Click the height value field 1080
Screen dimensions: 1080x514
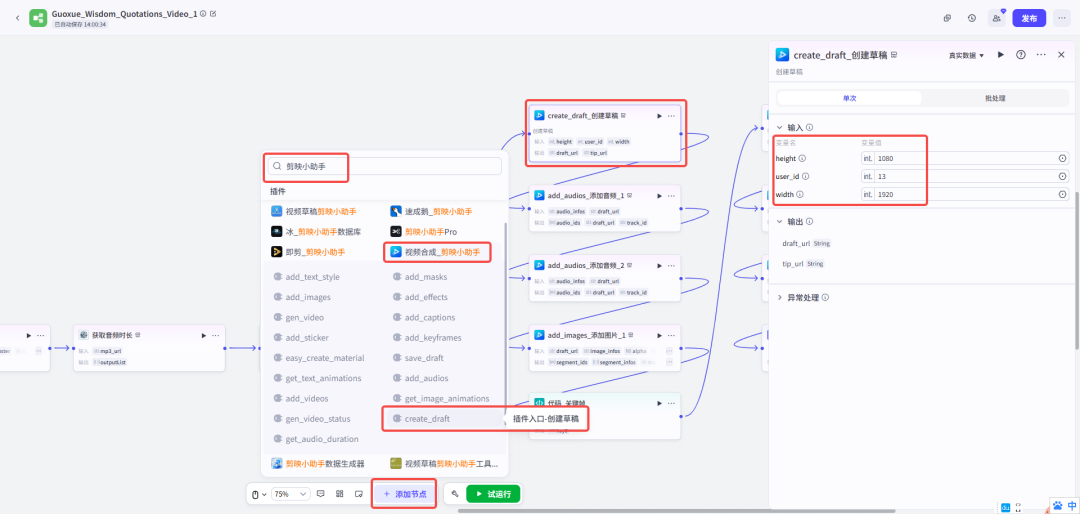(966, 158)
